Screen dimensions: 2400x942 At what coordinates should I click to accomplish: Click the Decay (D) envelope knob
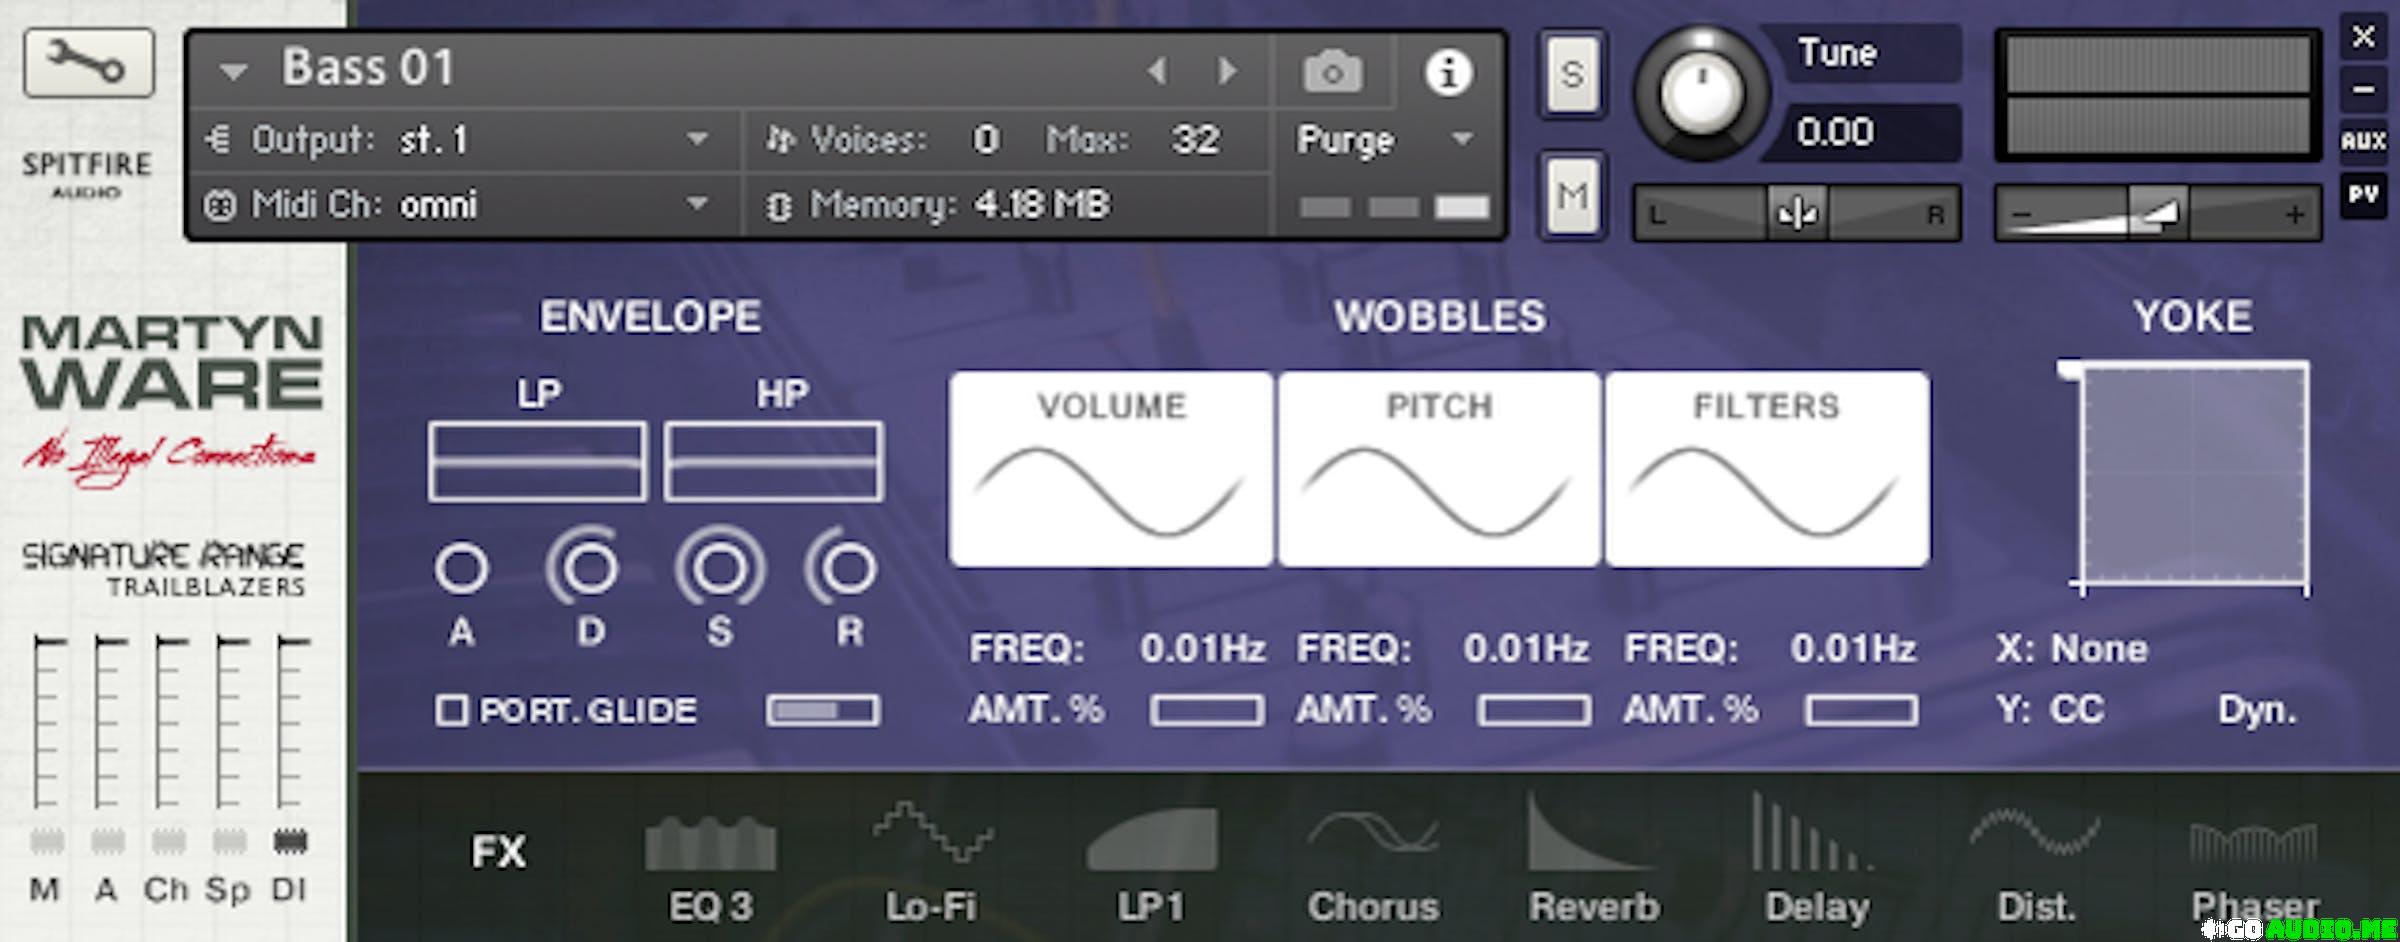590,568
